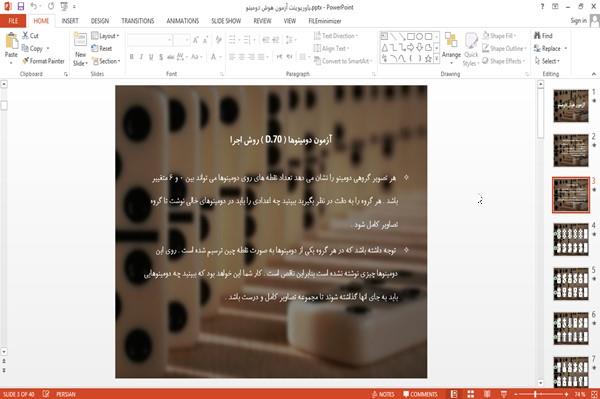The width and height of the screenshot is (600, 399).
Task: Open the Font size combo box
Action: (181, 40)
